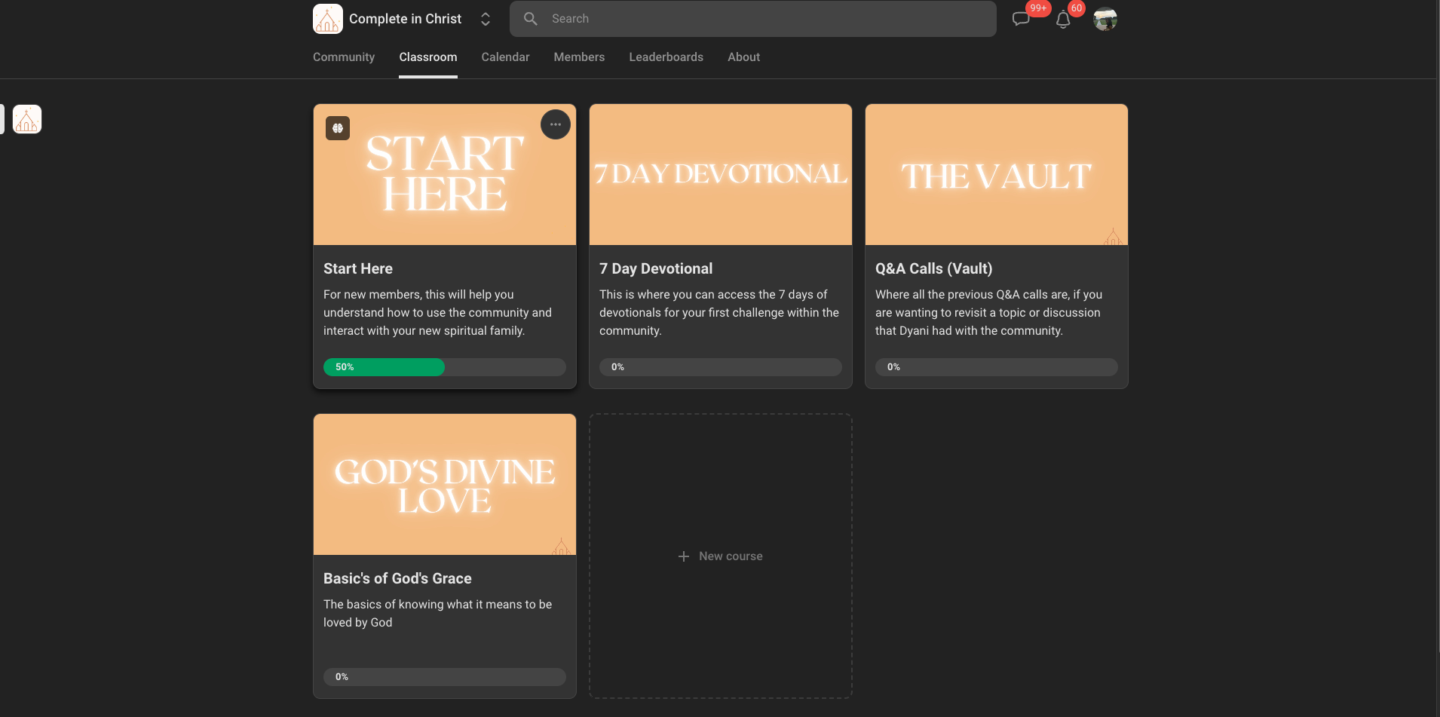
Task: Open the three-dot menu on Start Here card
Action: pyautogui.click(x=555, y=125)
